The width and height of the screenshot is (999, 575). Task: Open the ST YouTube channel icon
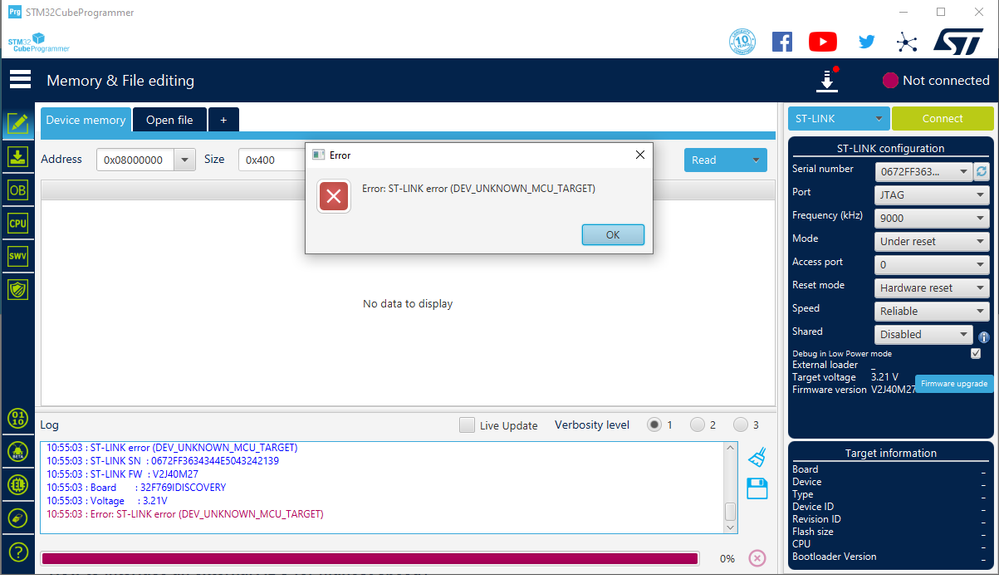[x=823, y=42]
